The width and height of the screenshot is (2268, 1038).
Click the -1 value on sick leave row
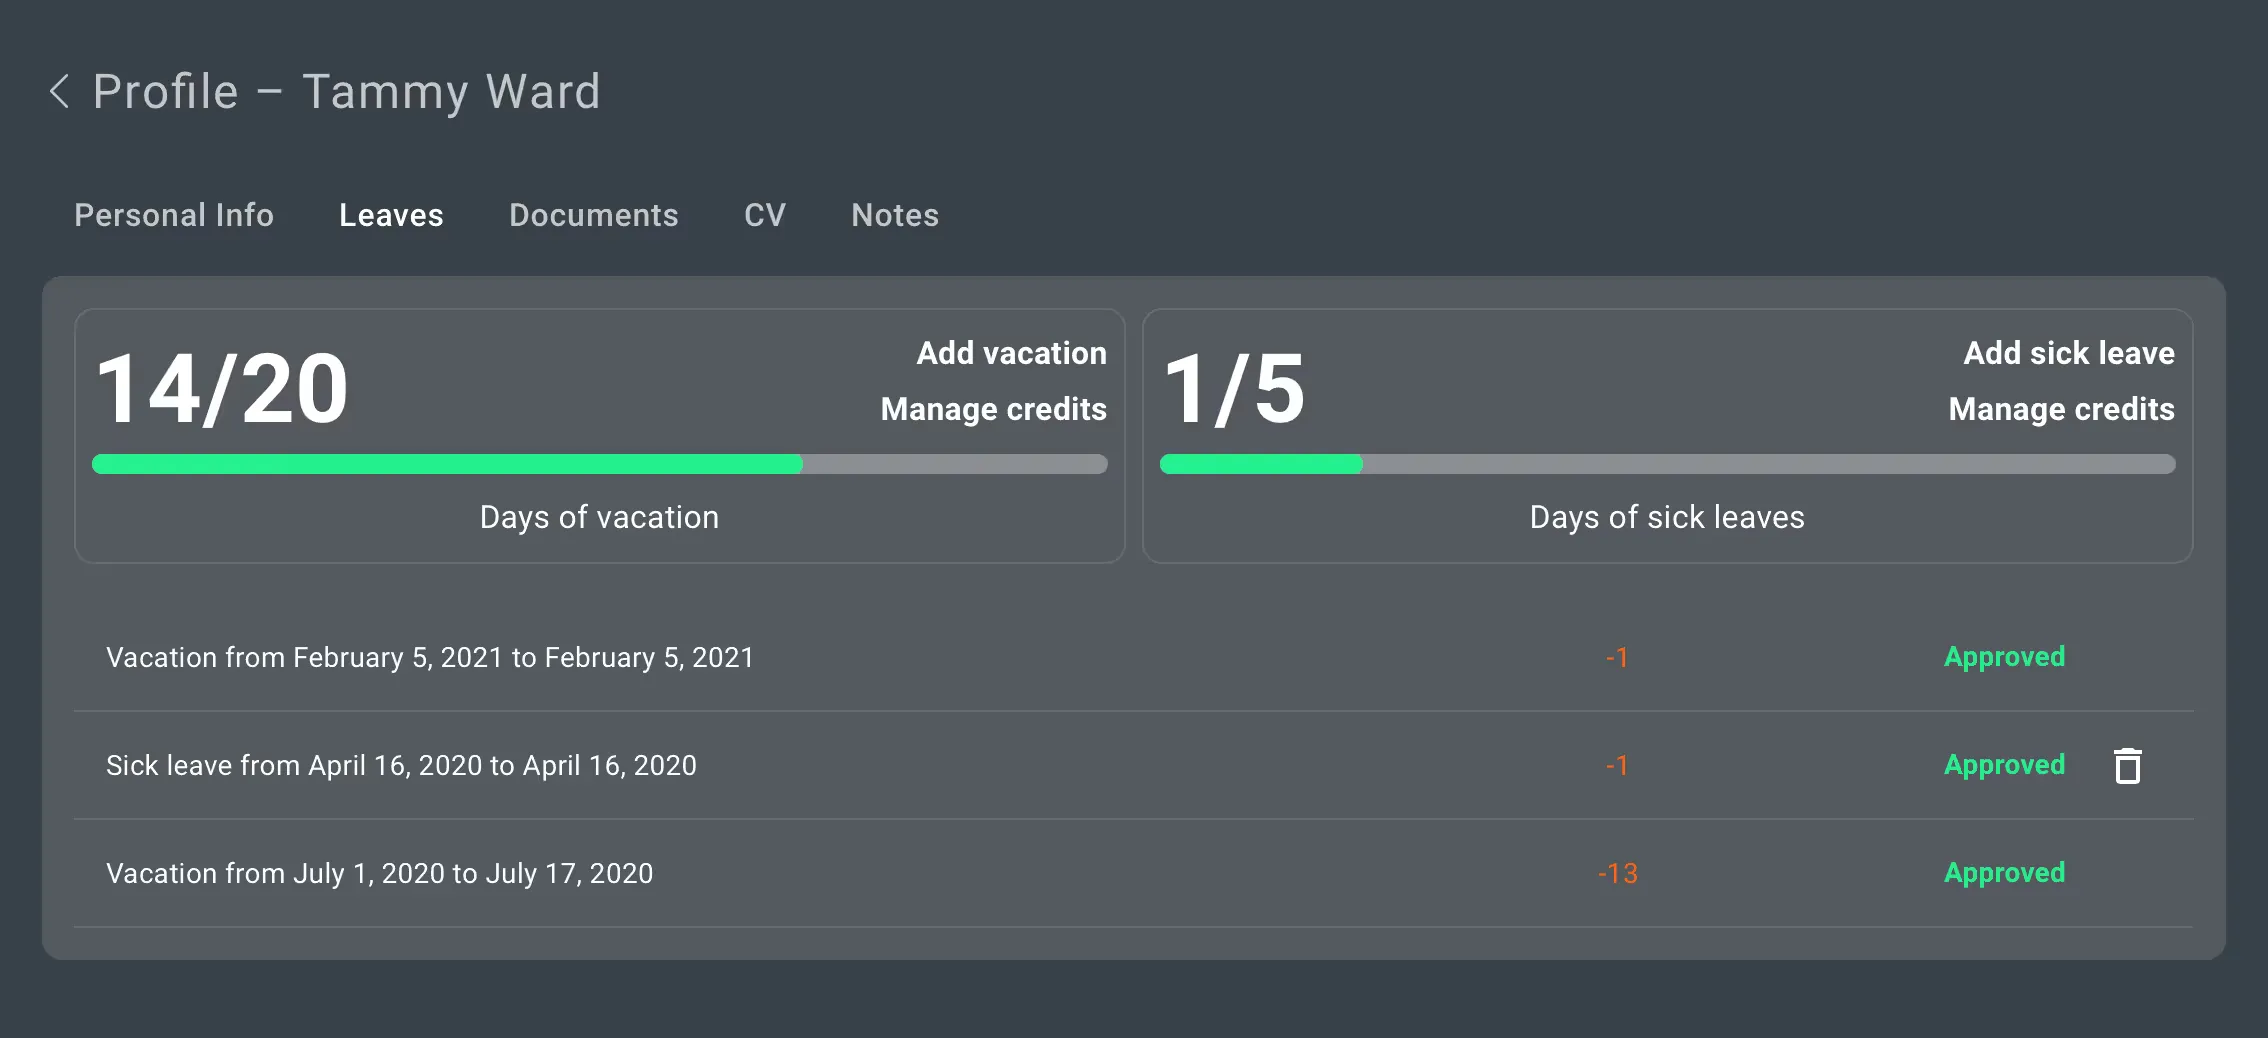click(x=1617, y=765)
